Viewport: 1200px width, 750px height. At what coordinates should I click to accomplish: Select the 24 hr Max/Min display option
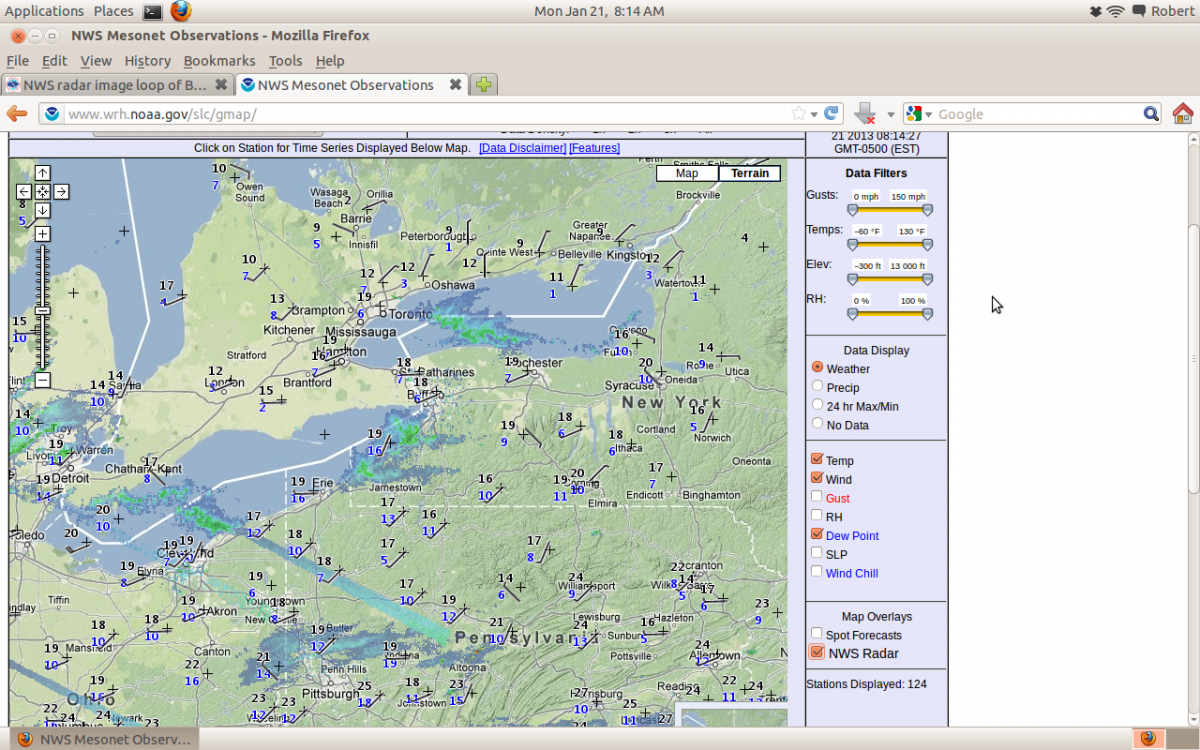click(x=818, y=405)
